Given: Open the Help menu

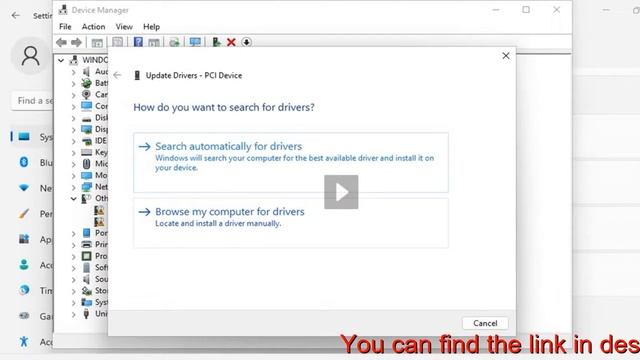Looking at the screenshot, I should [151, 27].
